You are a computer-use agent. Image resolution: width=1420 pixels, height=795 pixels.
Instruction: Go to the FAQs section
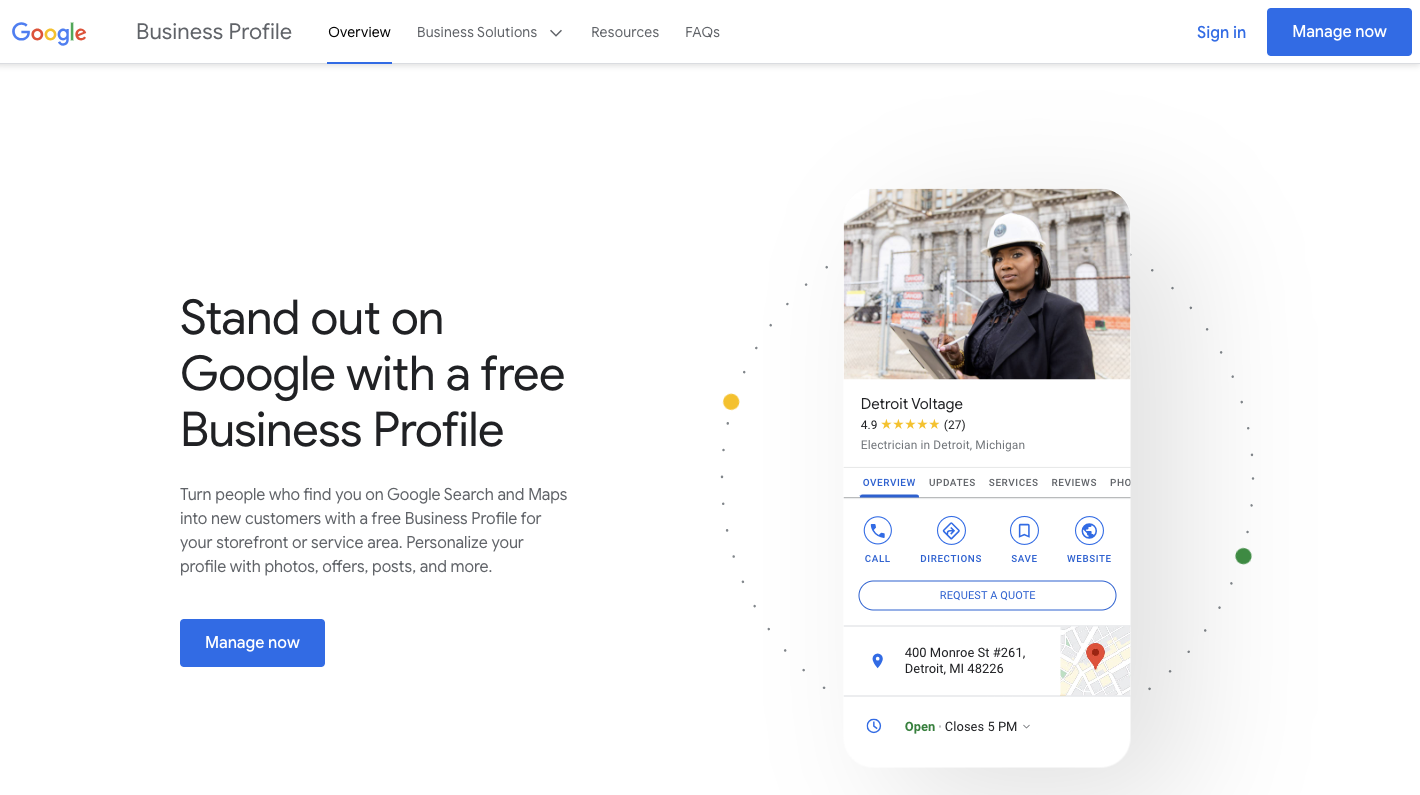(x=702, y=32)
